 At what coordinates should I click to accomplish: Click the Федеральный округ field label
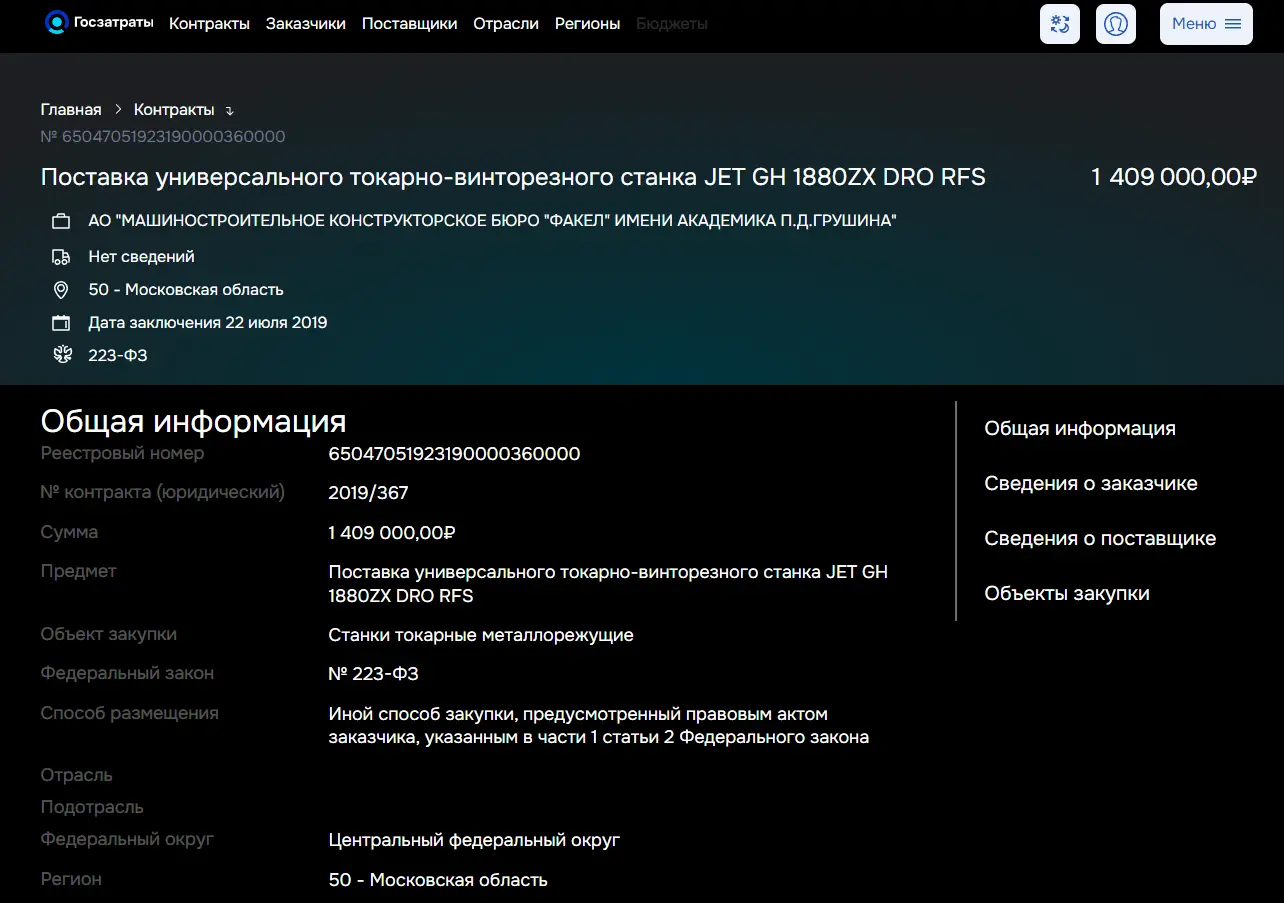pos(127,840)
